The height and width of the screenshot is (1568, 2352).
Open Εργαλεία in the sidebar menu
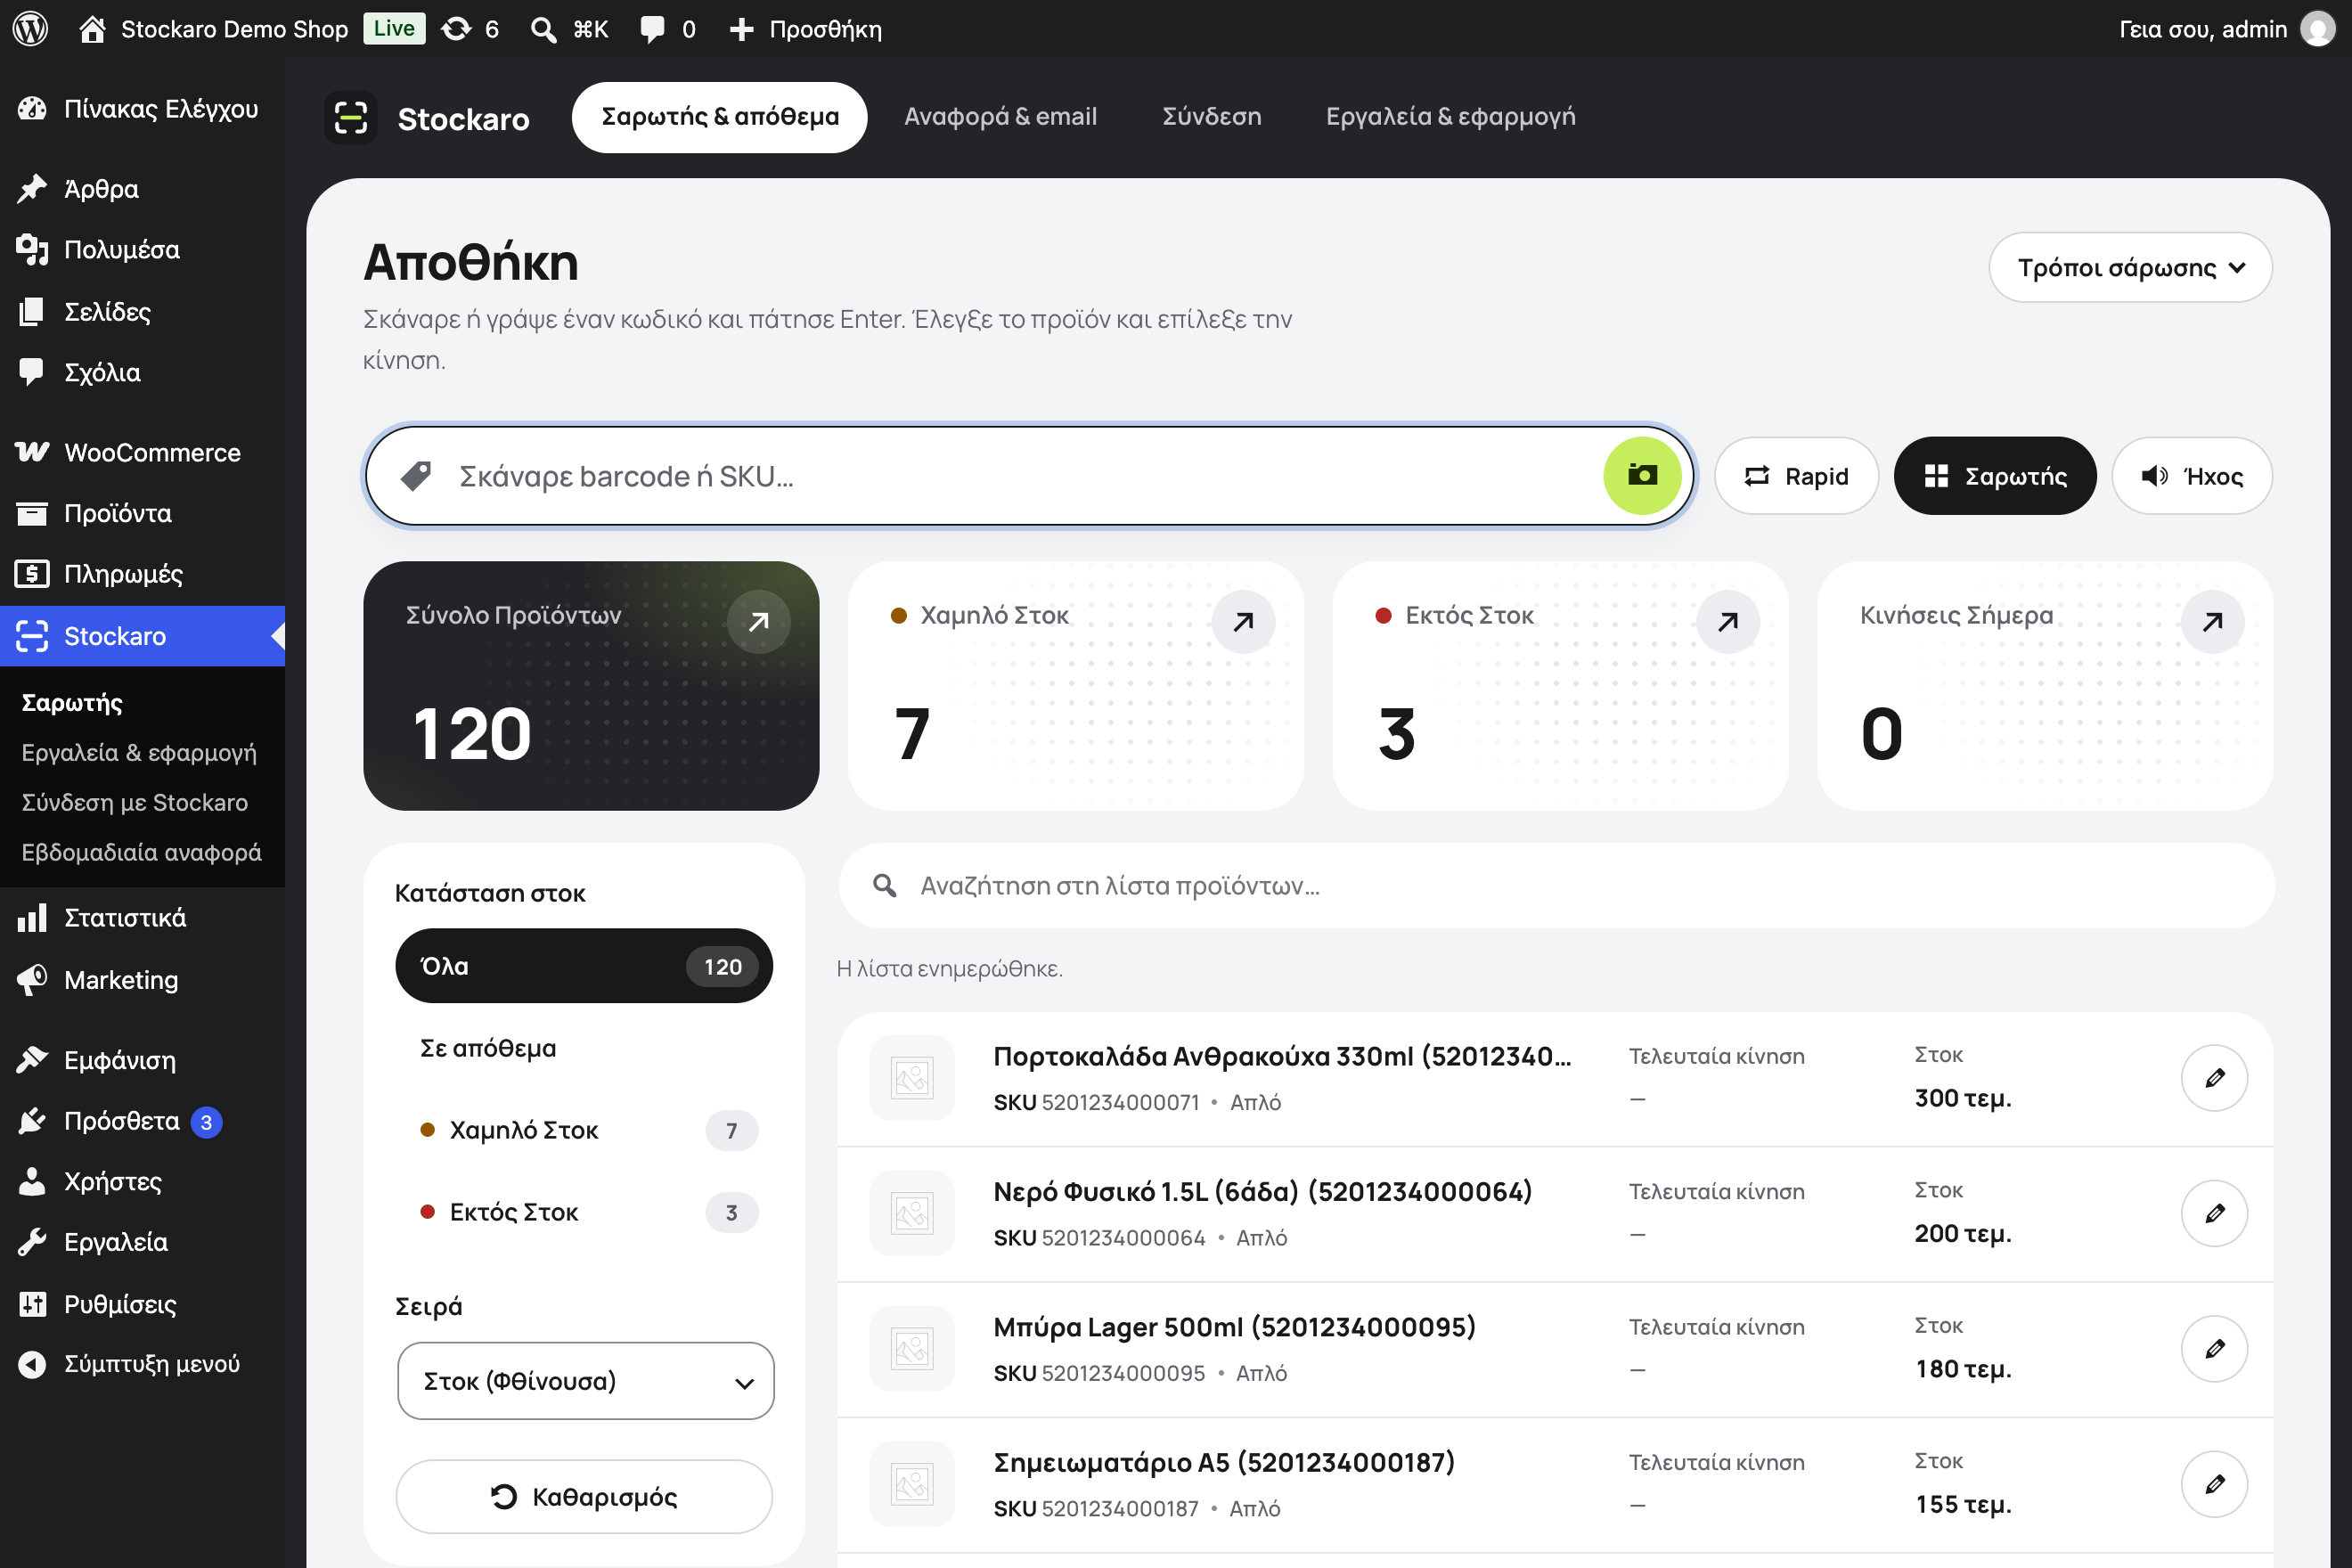pyautogui.click(x=142, y=1242)
